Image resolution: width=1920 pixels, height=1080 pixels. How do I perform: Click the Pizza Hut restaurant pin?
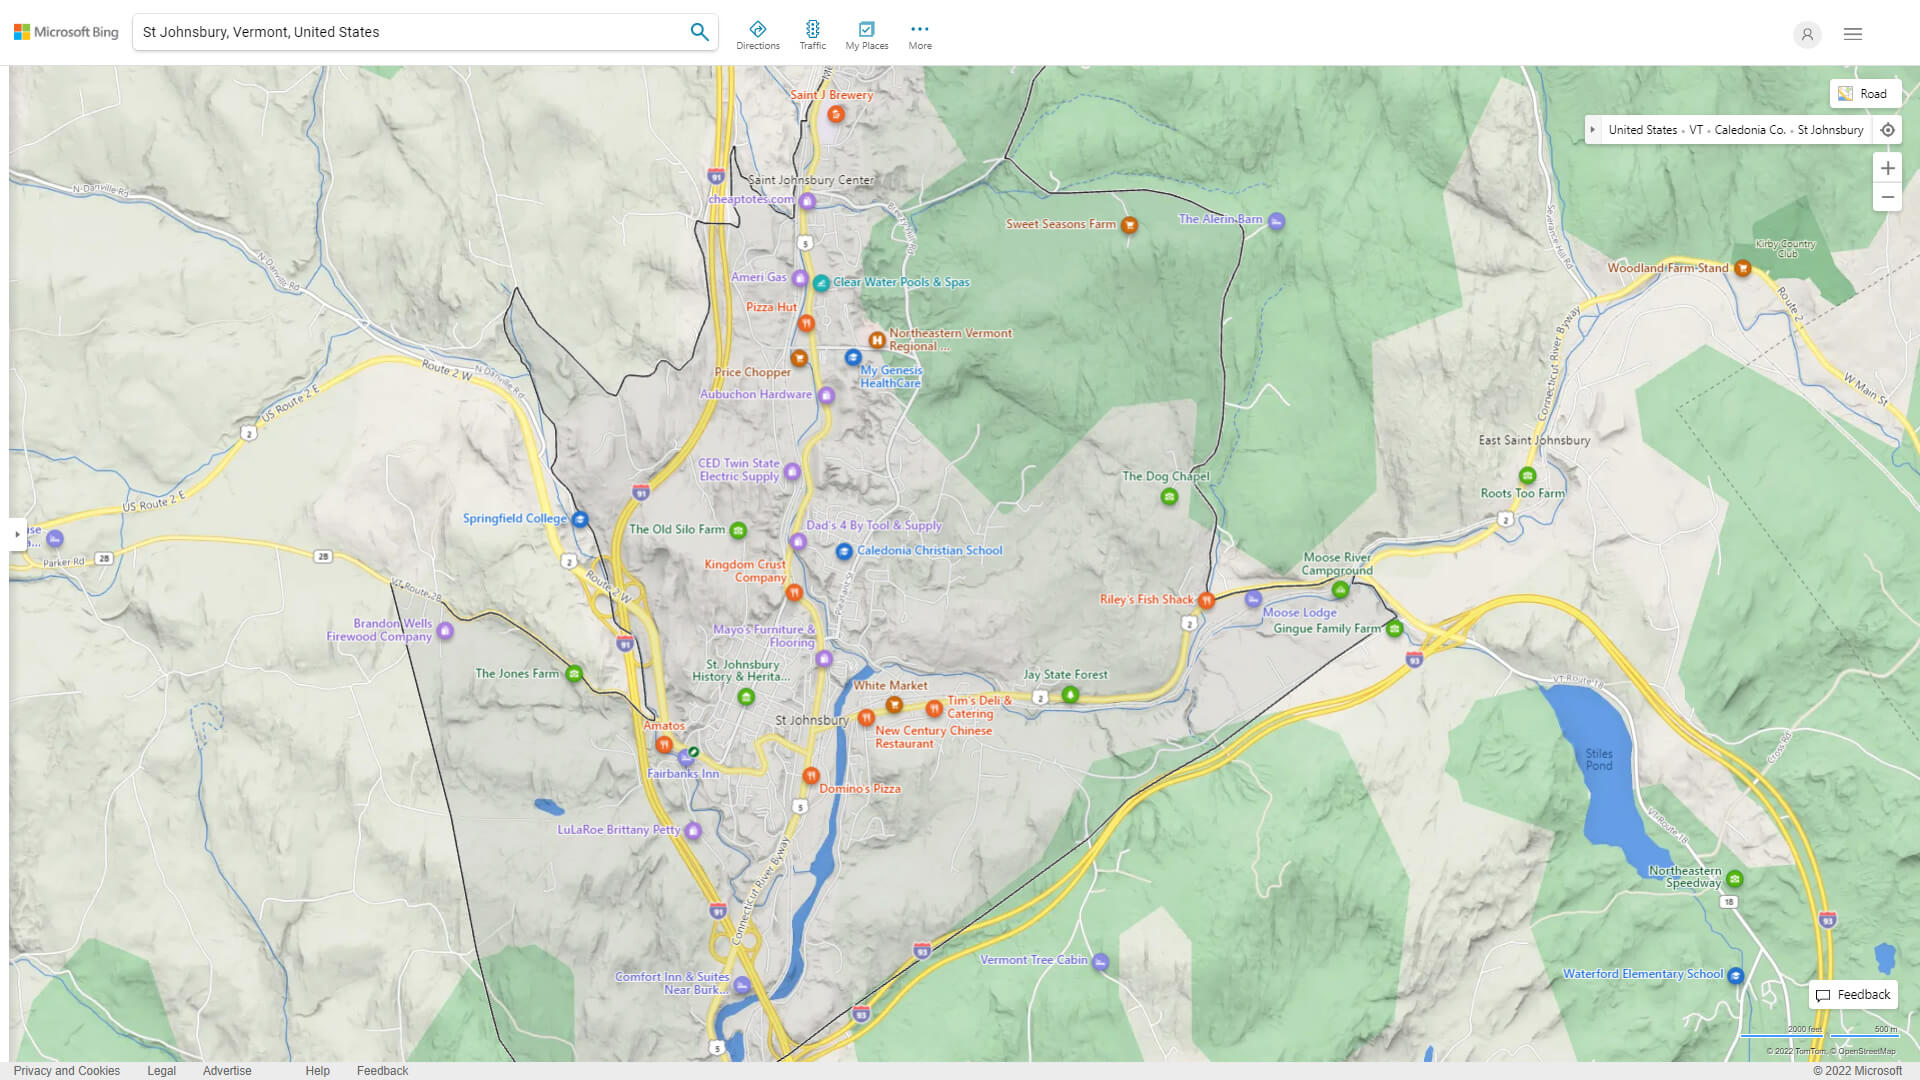pos(806,323)
